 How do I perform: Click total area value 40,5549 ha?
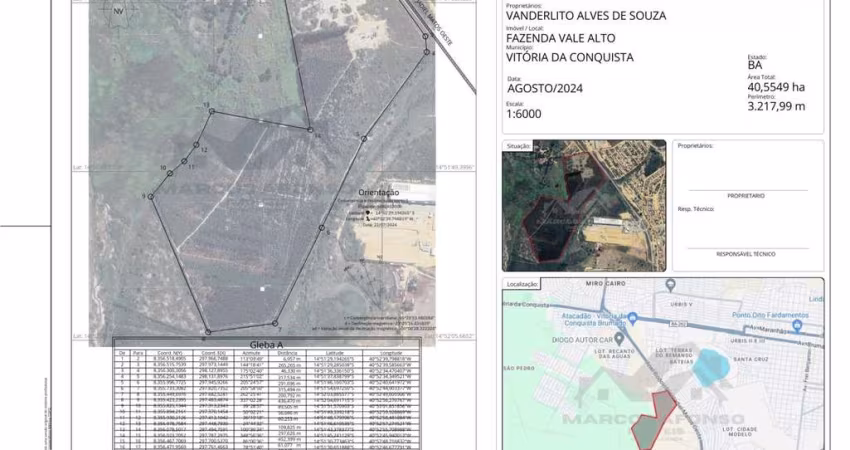(x=776, y=87)
